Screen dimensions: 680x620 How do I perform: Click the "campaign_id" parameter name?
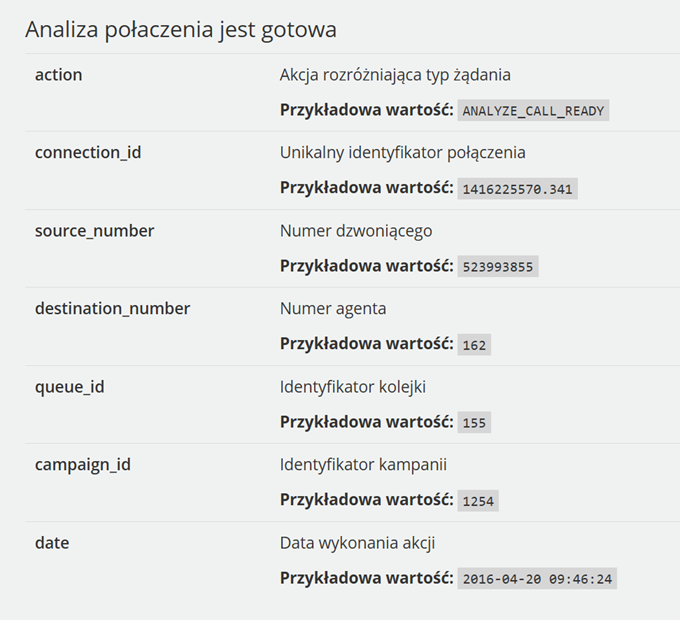coord(83,465)
